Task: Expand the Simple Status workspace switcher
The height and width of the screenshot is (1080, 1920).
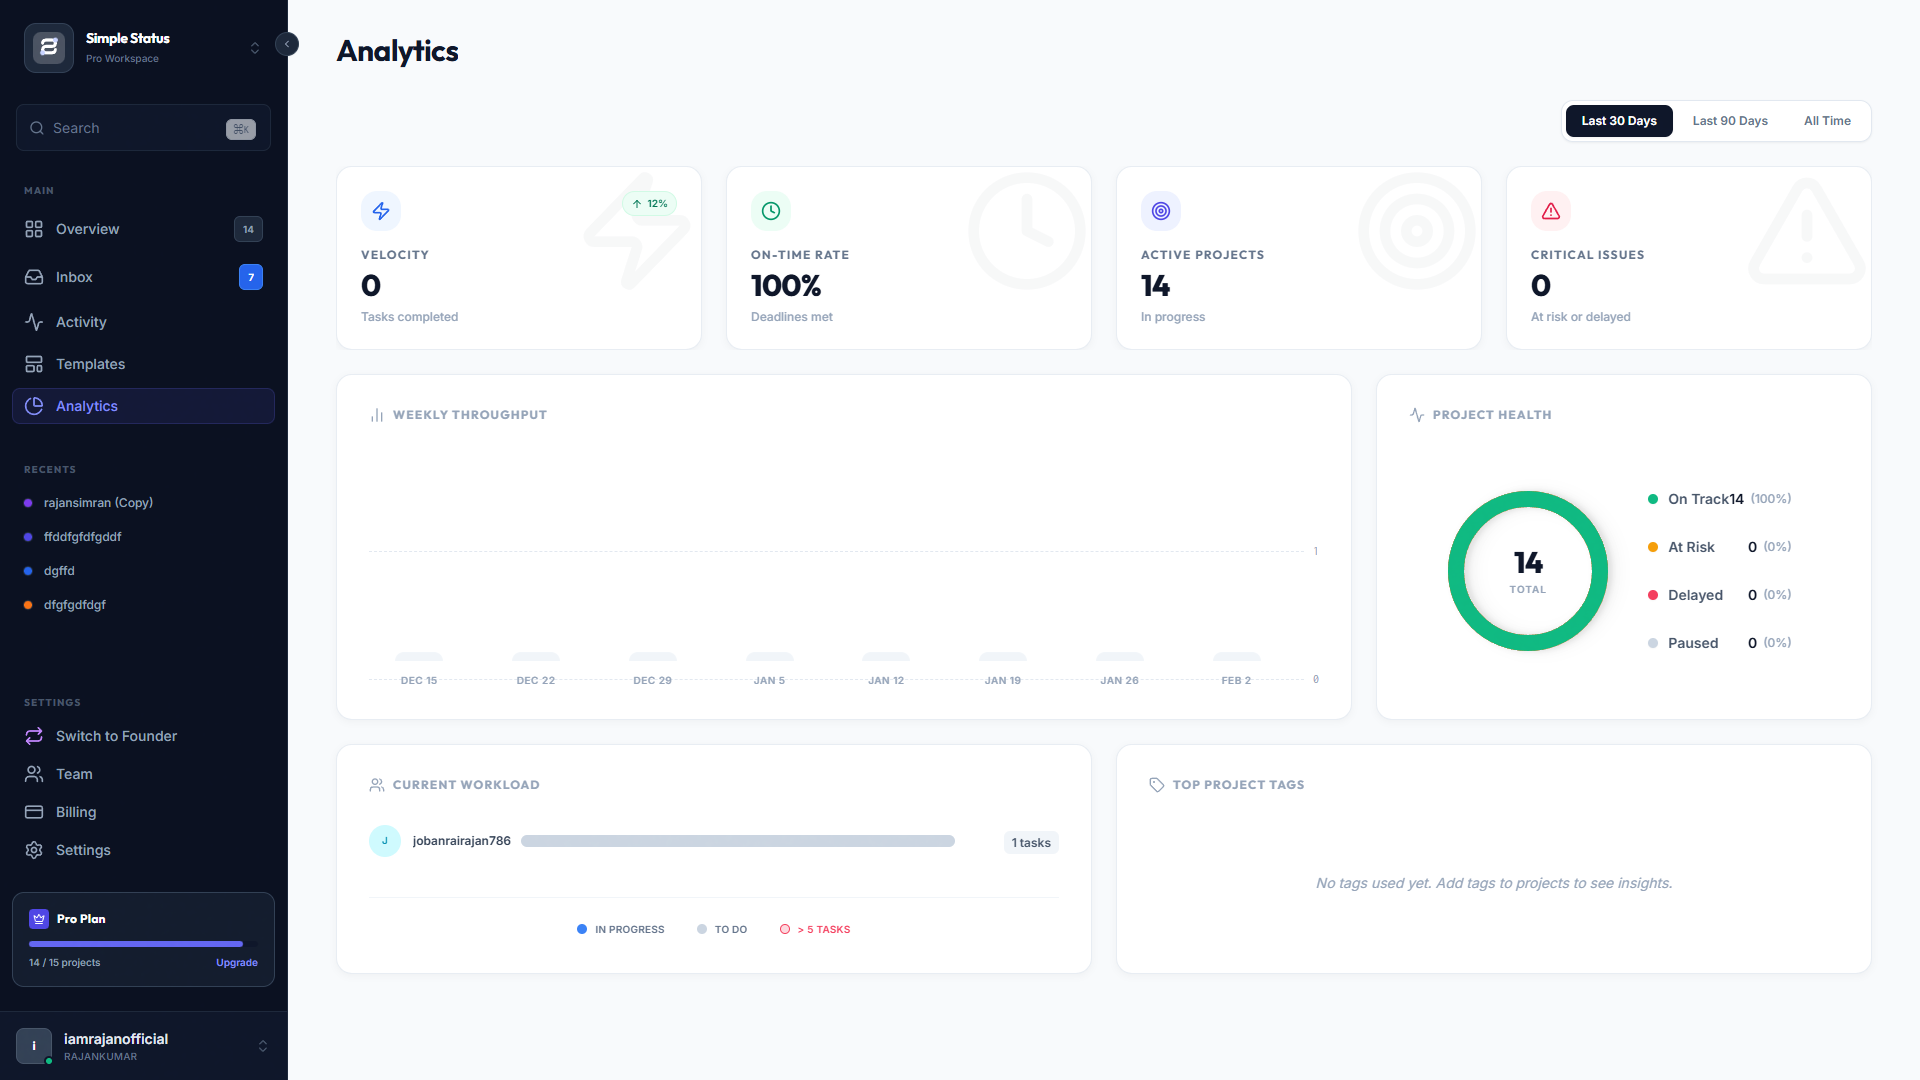Action: 255,48
